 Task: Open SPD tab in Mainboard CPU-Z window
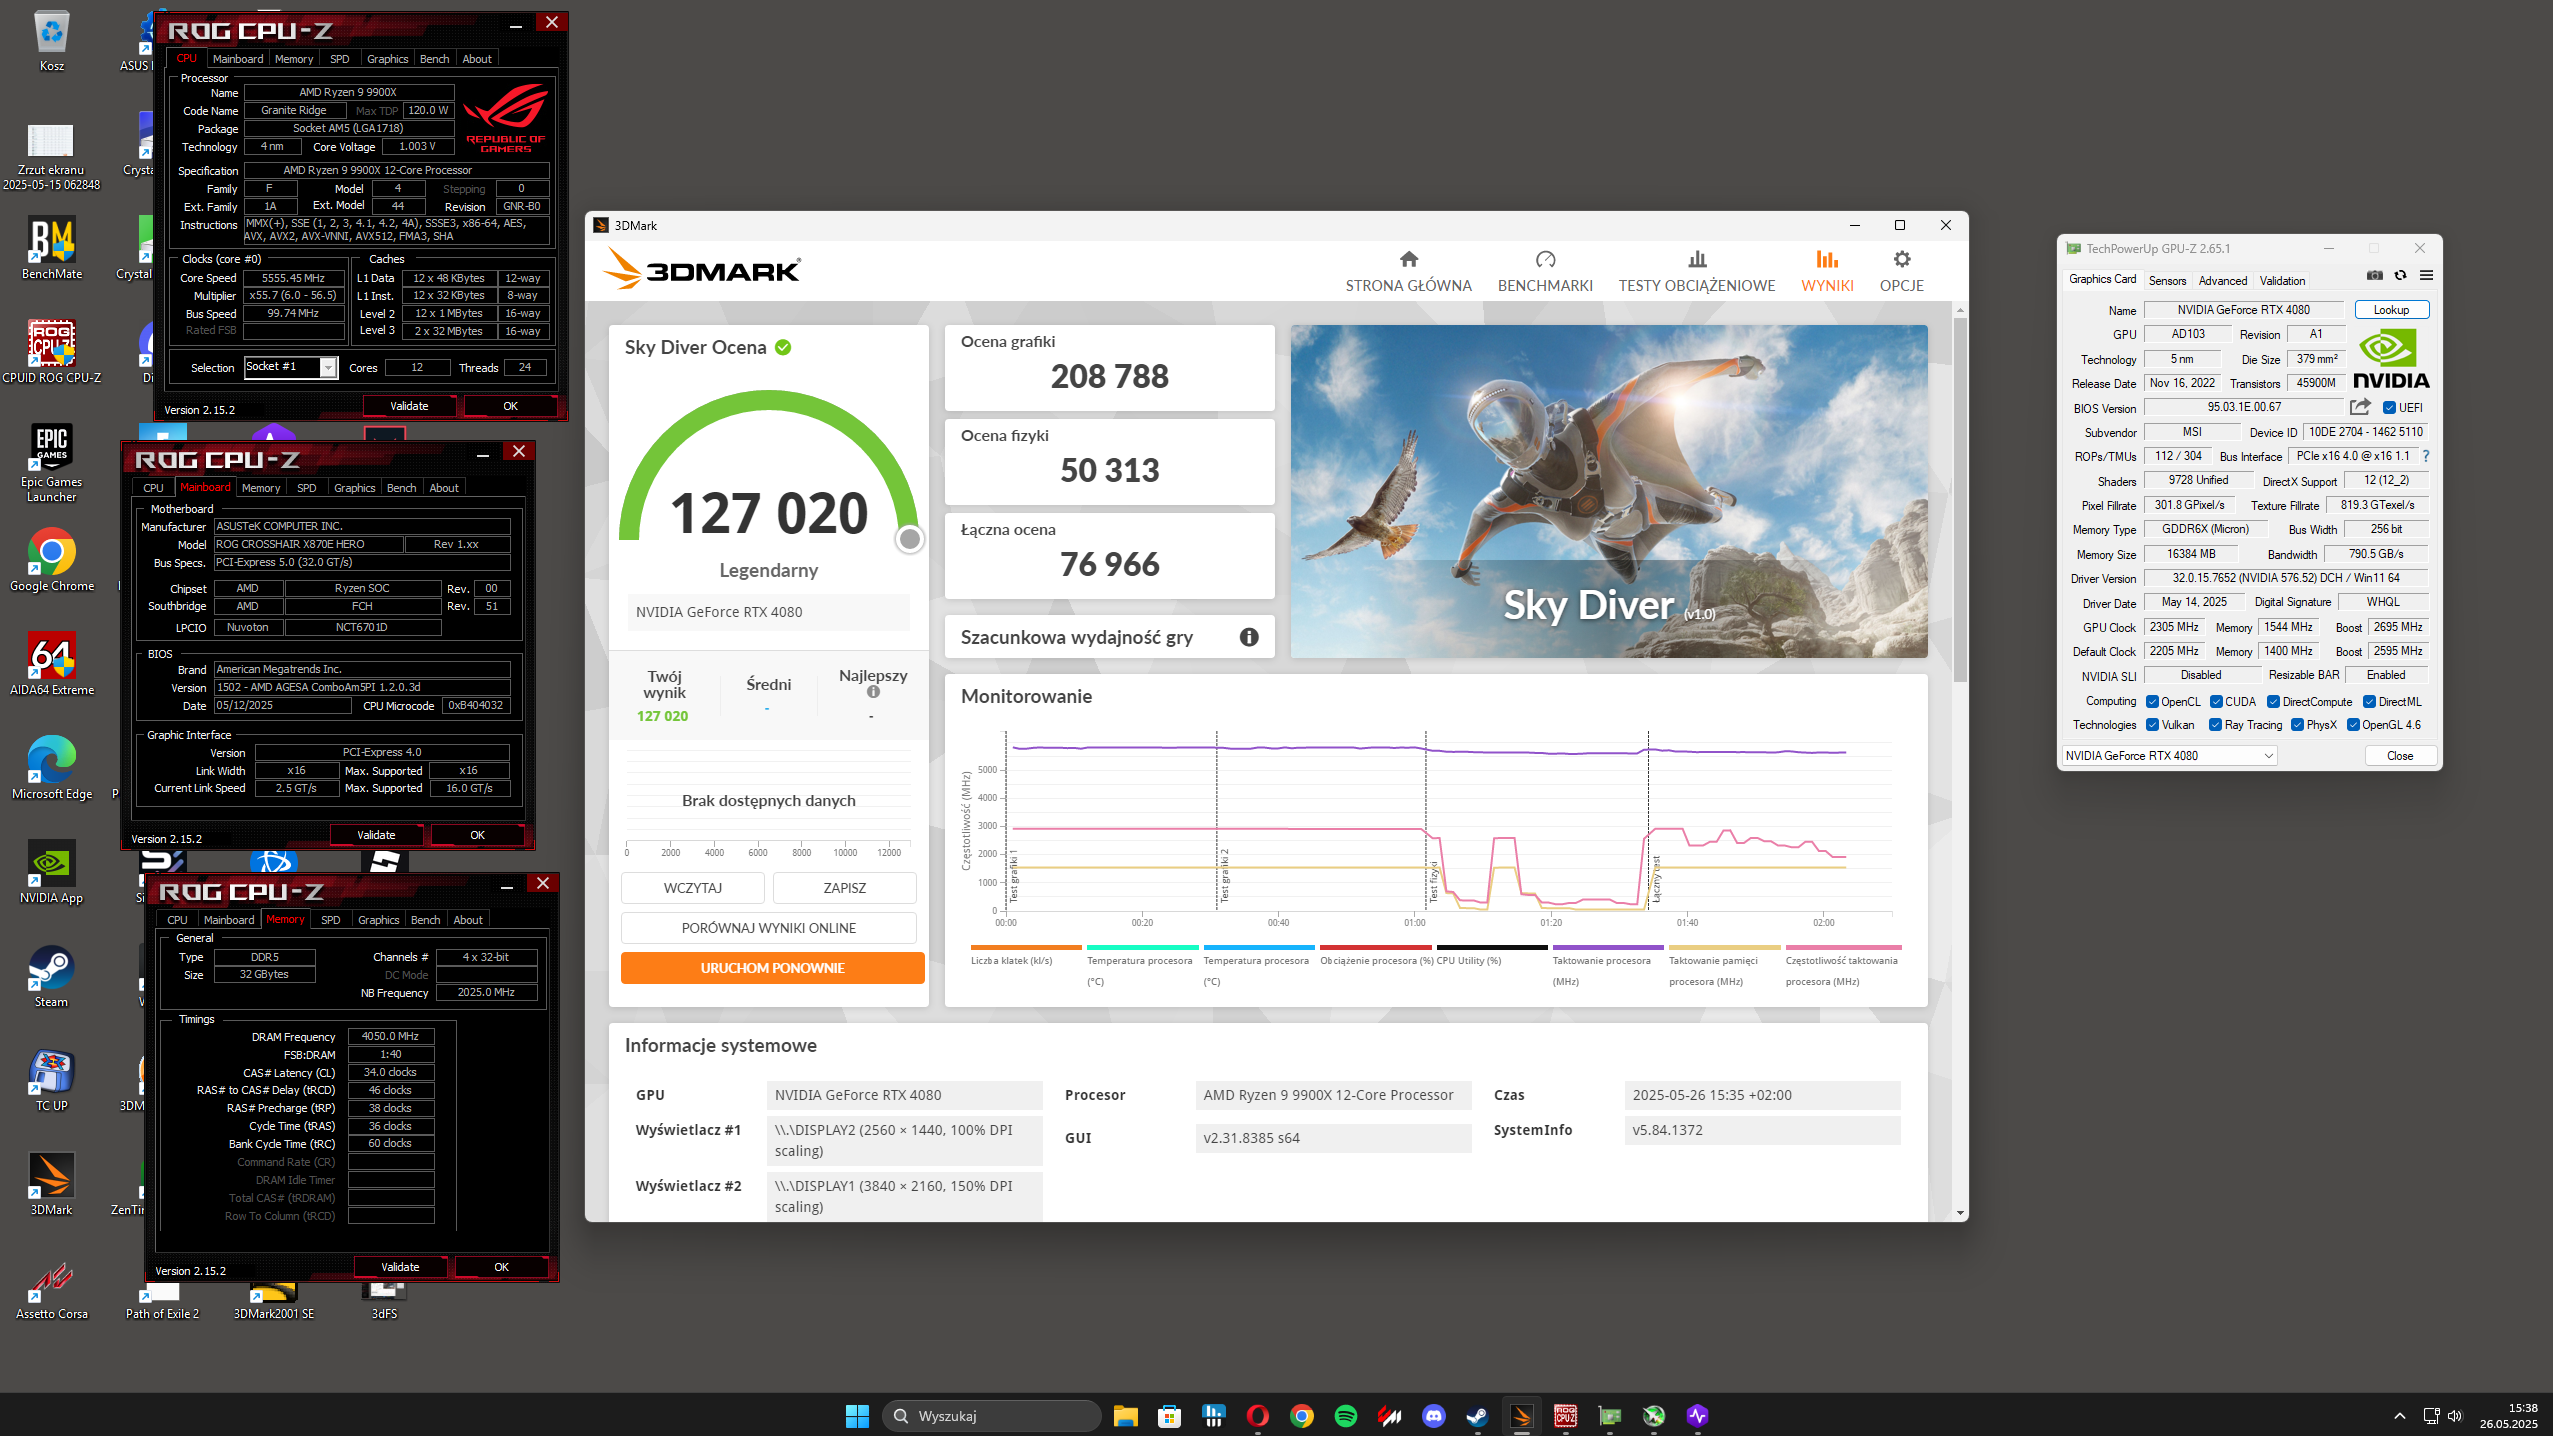pyautogui.click(x=307, y=488)
